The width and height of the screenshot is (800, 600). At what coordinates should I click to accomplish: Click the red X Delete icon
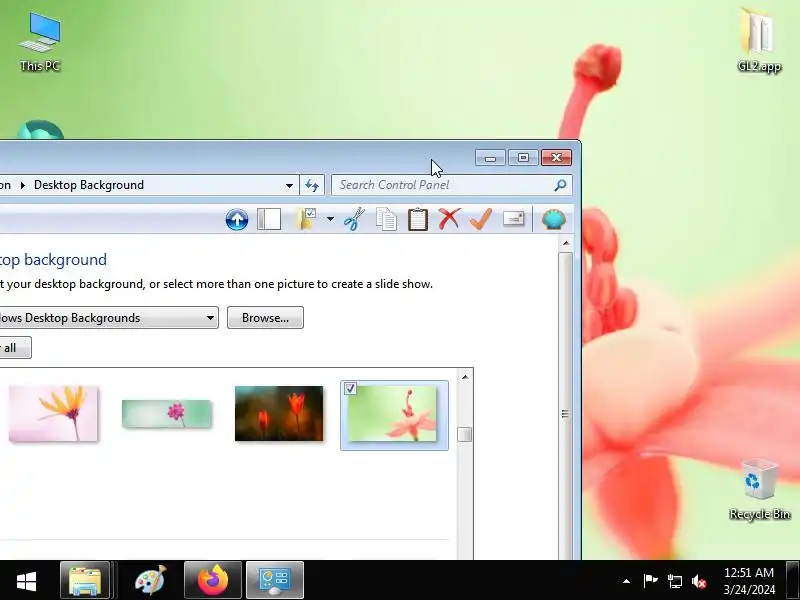click(x=449, y=219)
